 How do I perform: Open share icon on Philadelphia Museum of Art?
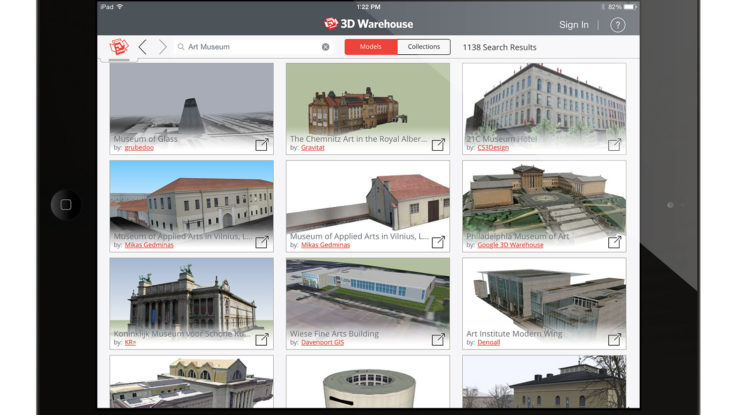click(614, 242)
